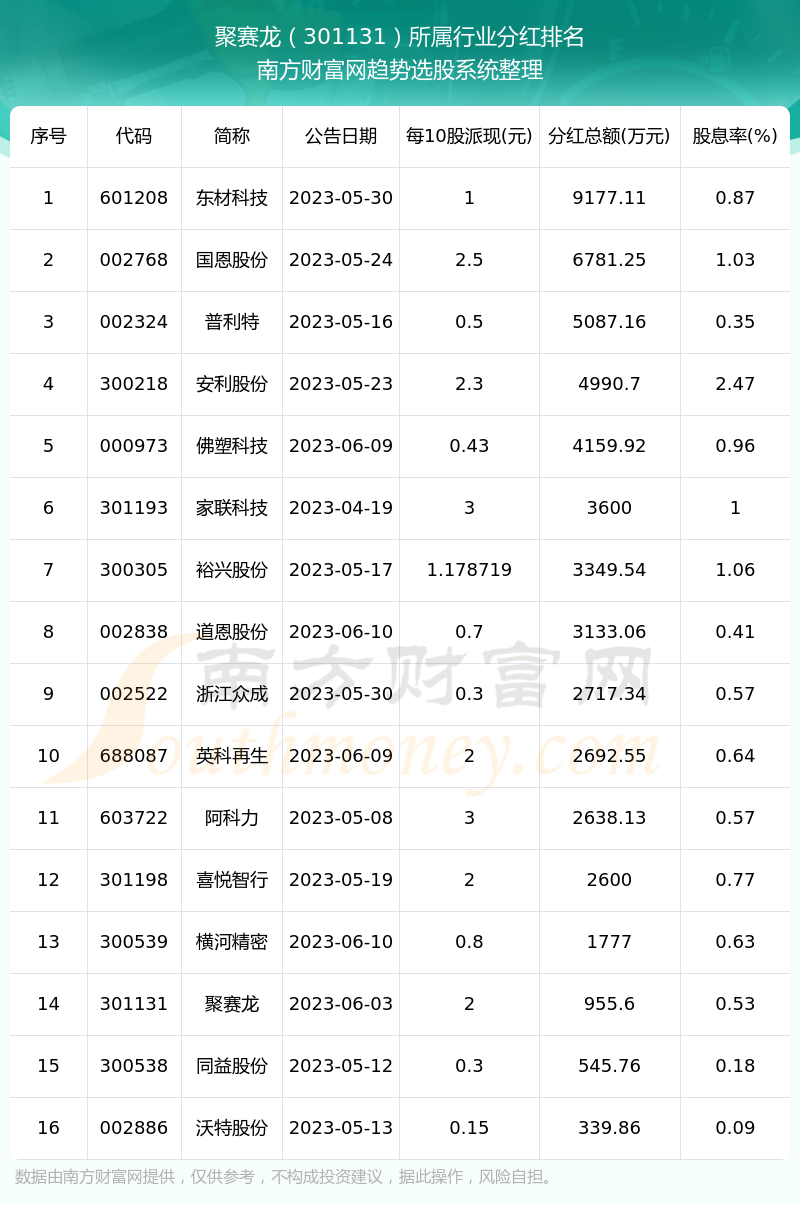Click stock code 300305
Screen dimensions: 800x1226
(134, 570)
